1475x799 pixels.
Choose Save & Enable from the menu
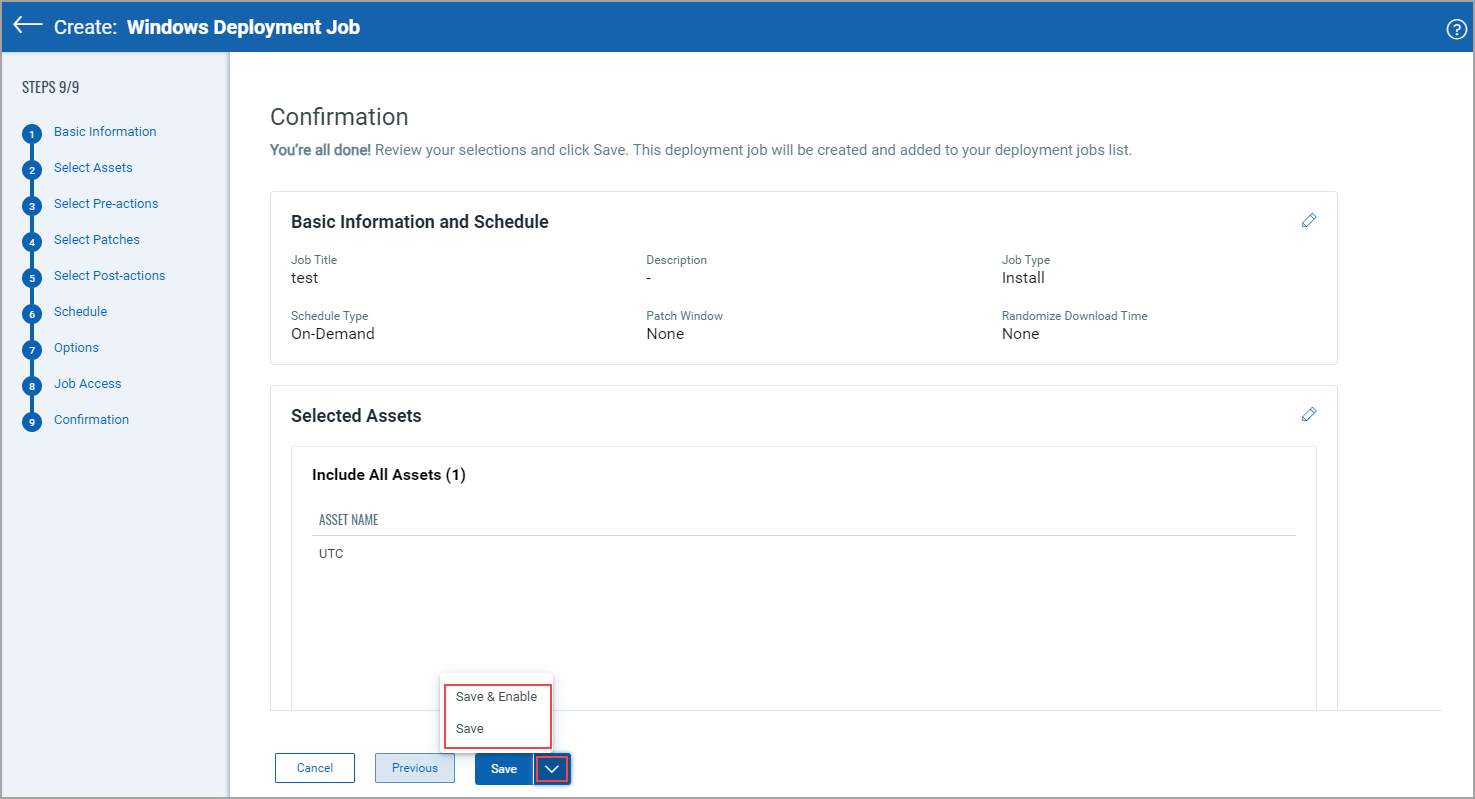pos(496,697)
